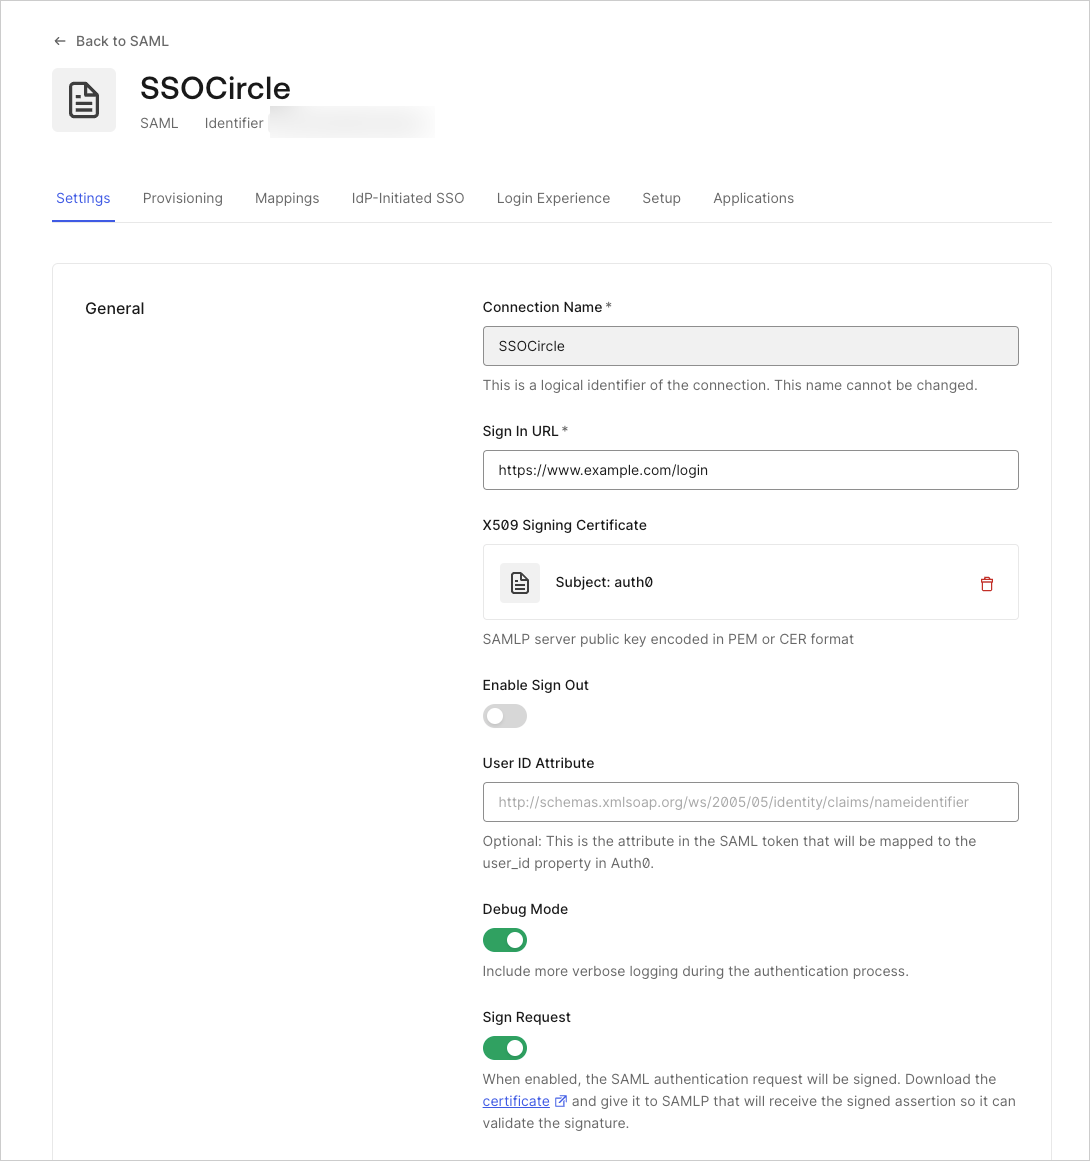Screen dimensions: 1090x1161
Task: Open the Setup tab
Action: [x=661, y=198]
